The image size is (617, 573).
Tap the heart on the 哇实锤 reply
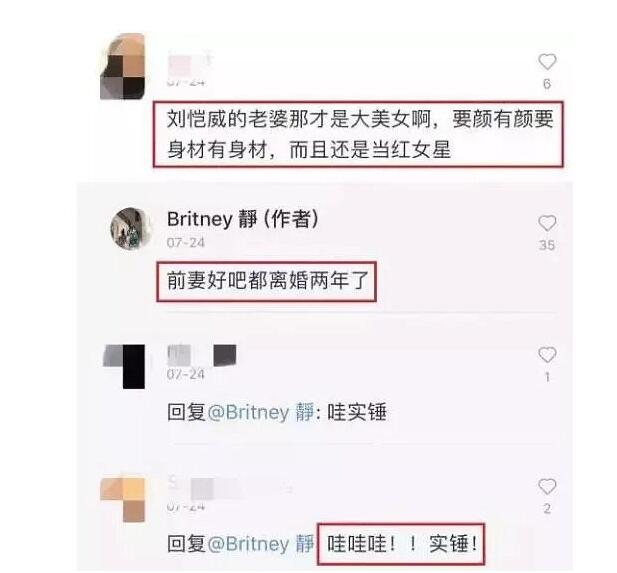click(x=547, y=355)
